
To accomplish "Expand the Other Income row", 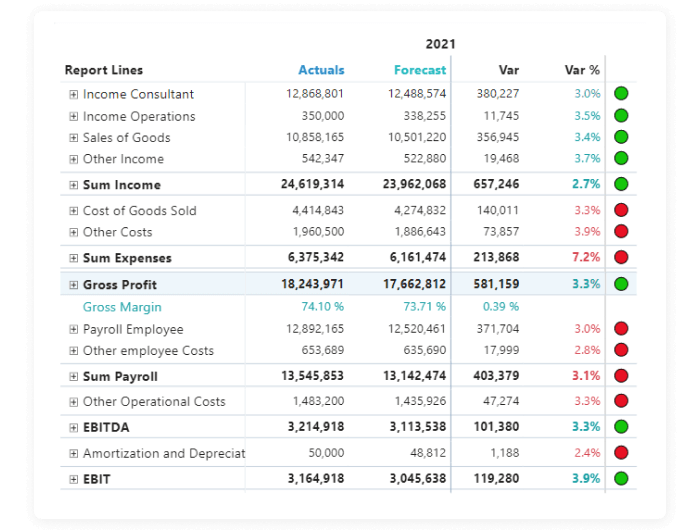I will tap(74, 159).
